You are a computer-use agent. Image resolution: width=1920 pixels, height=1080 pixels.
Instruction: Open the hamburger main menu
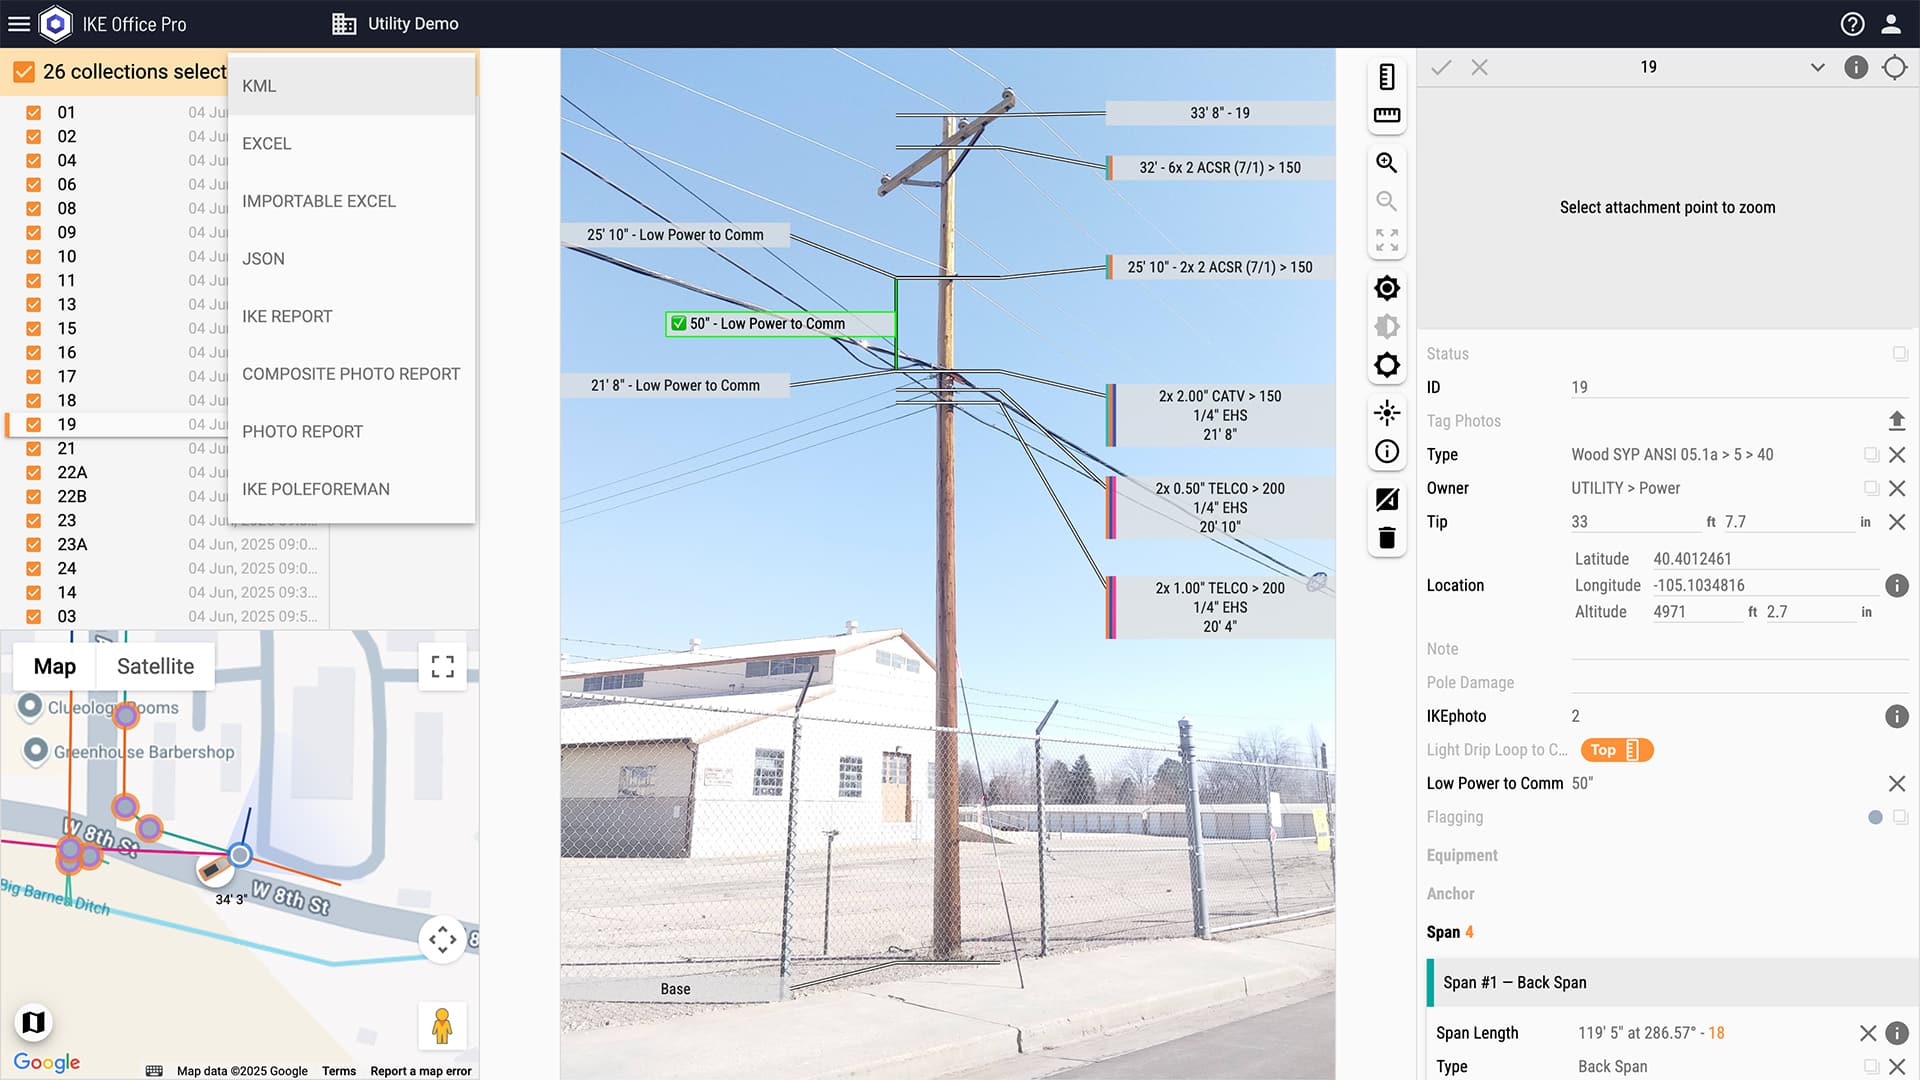(x=19, y=24)
